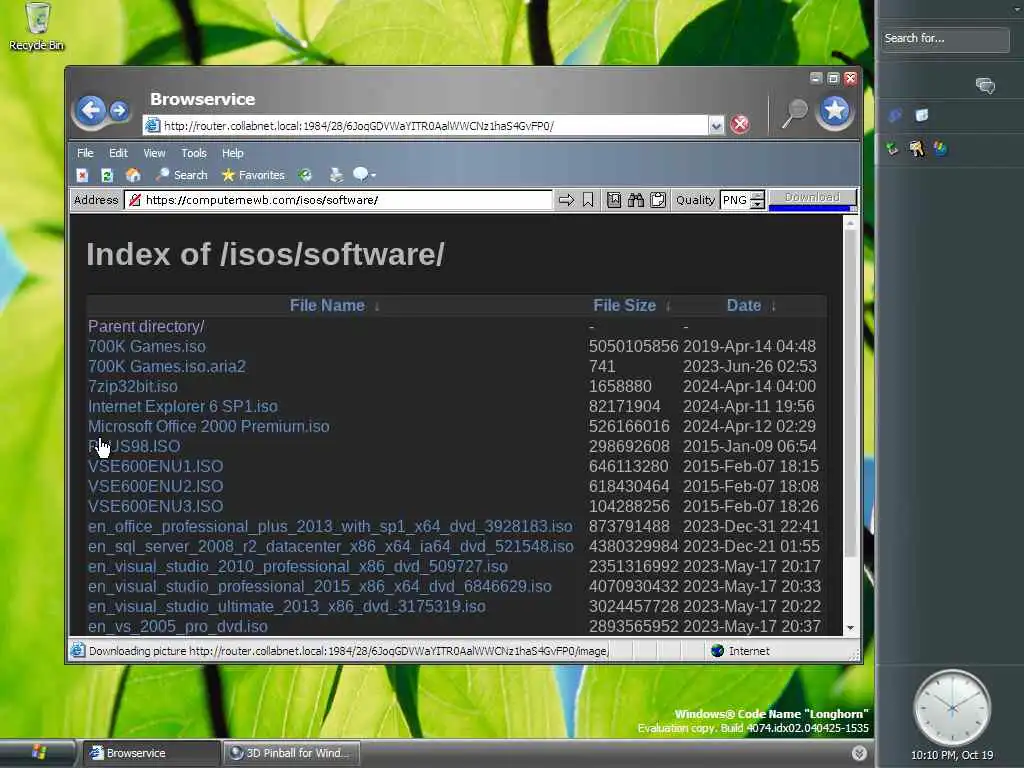Open the VSE600ENU2.ISO link
Viewport: 1024px width, 768px height.
[155, 487]
